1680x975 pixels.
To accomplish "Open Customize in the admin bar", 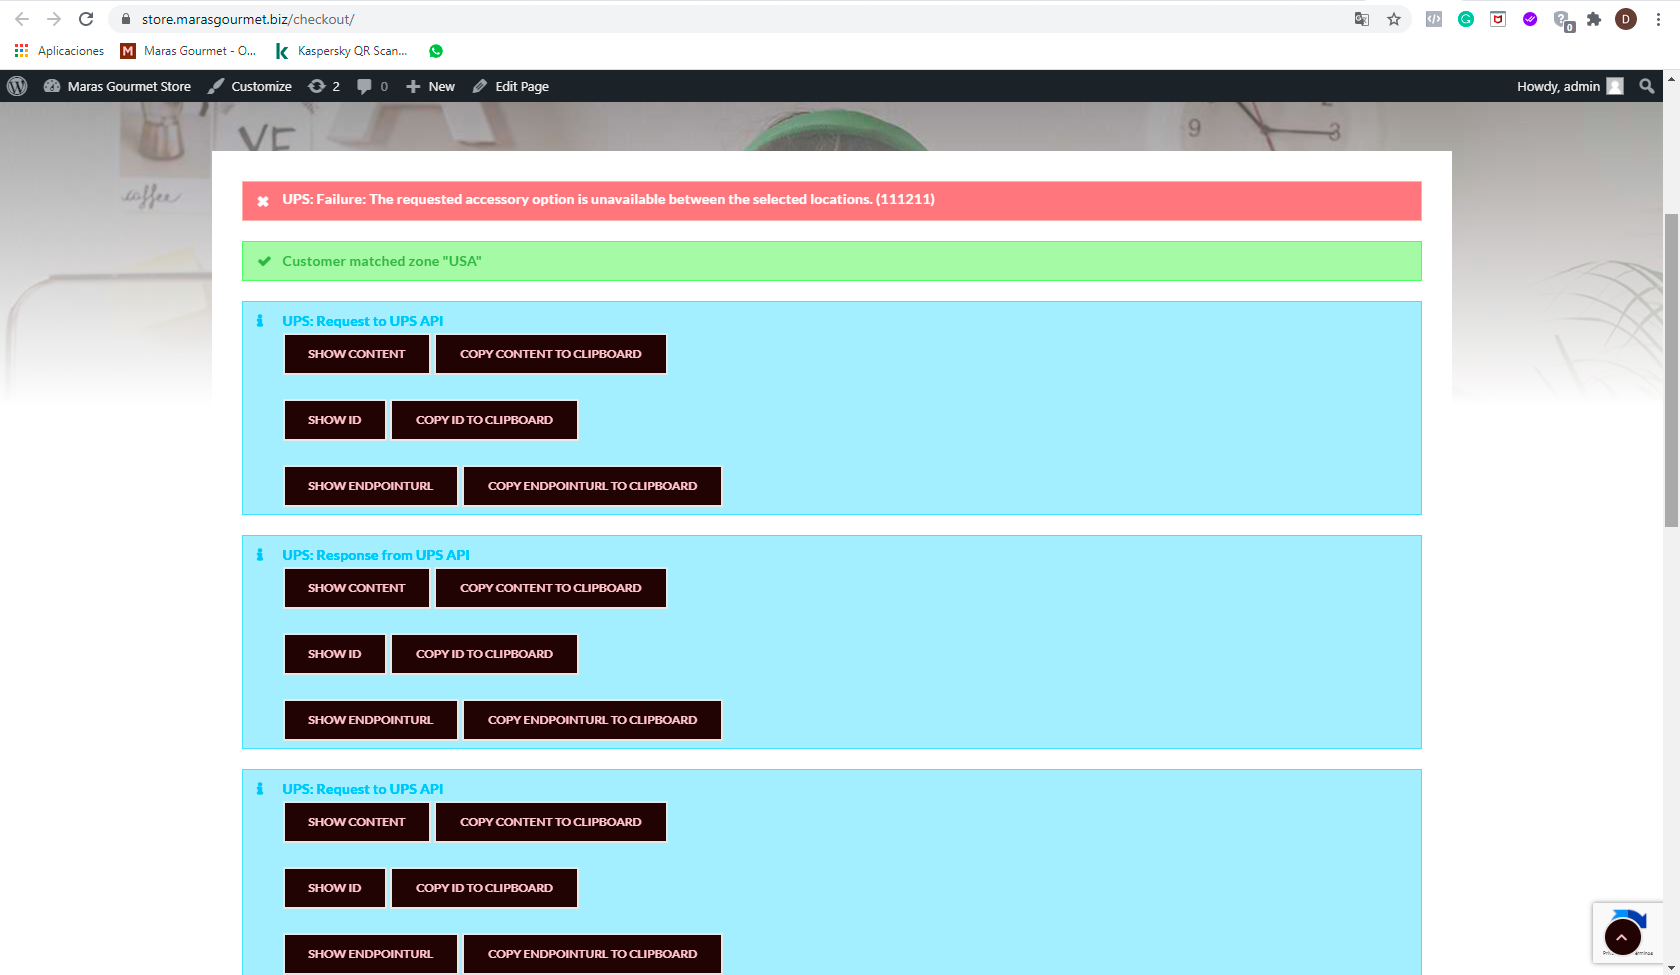I will pyautogui.click(x=250, y=86).
